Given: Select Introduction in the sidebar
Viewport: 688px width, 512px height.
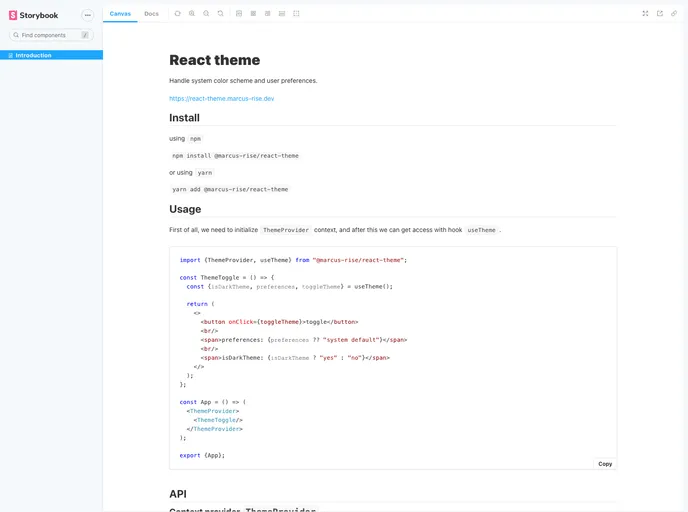Looking at the screenshot, I should [33, 55].
